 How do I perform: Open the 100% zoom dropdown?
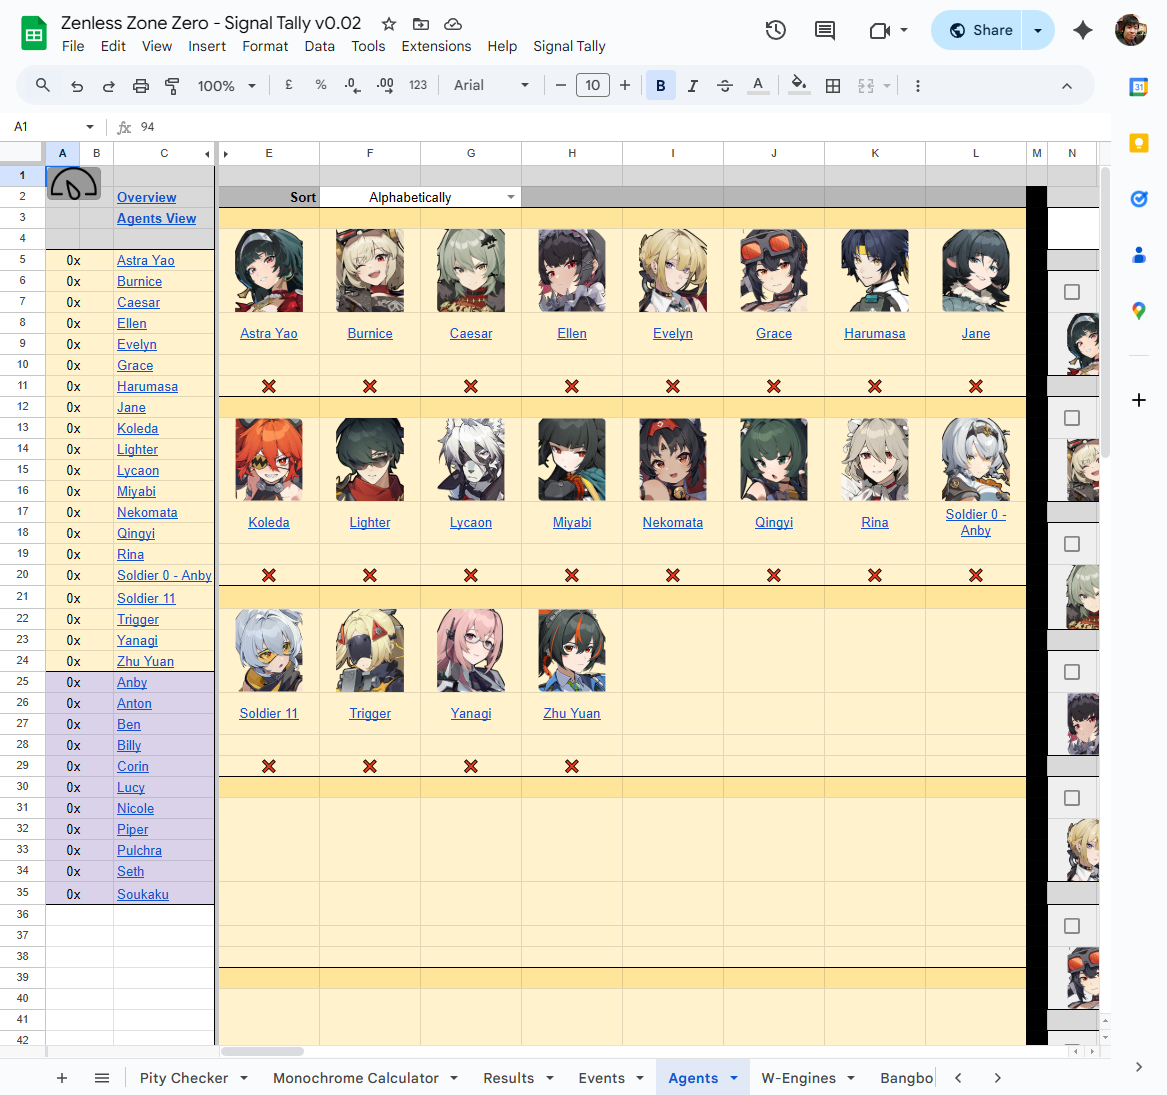click(x=227, y=86)
